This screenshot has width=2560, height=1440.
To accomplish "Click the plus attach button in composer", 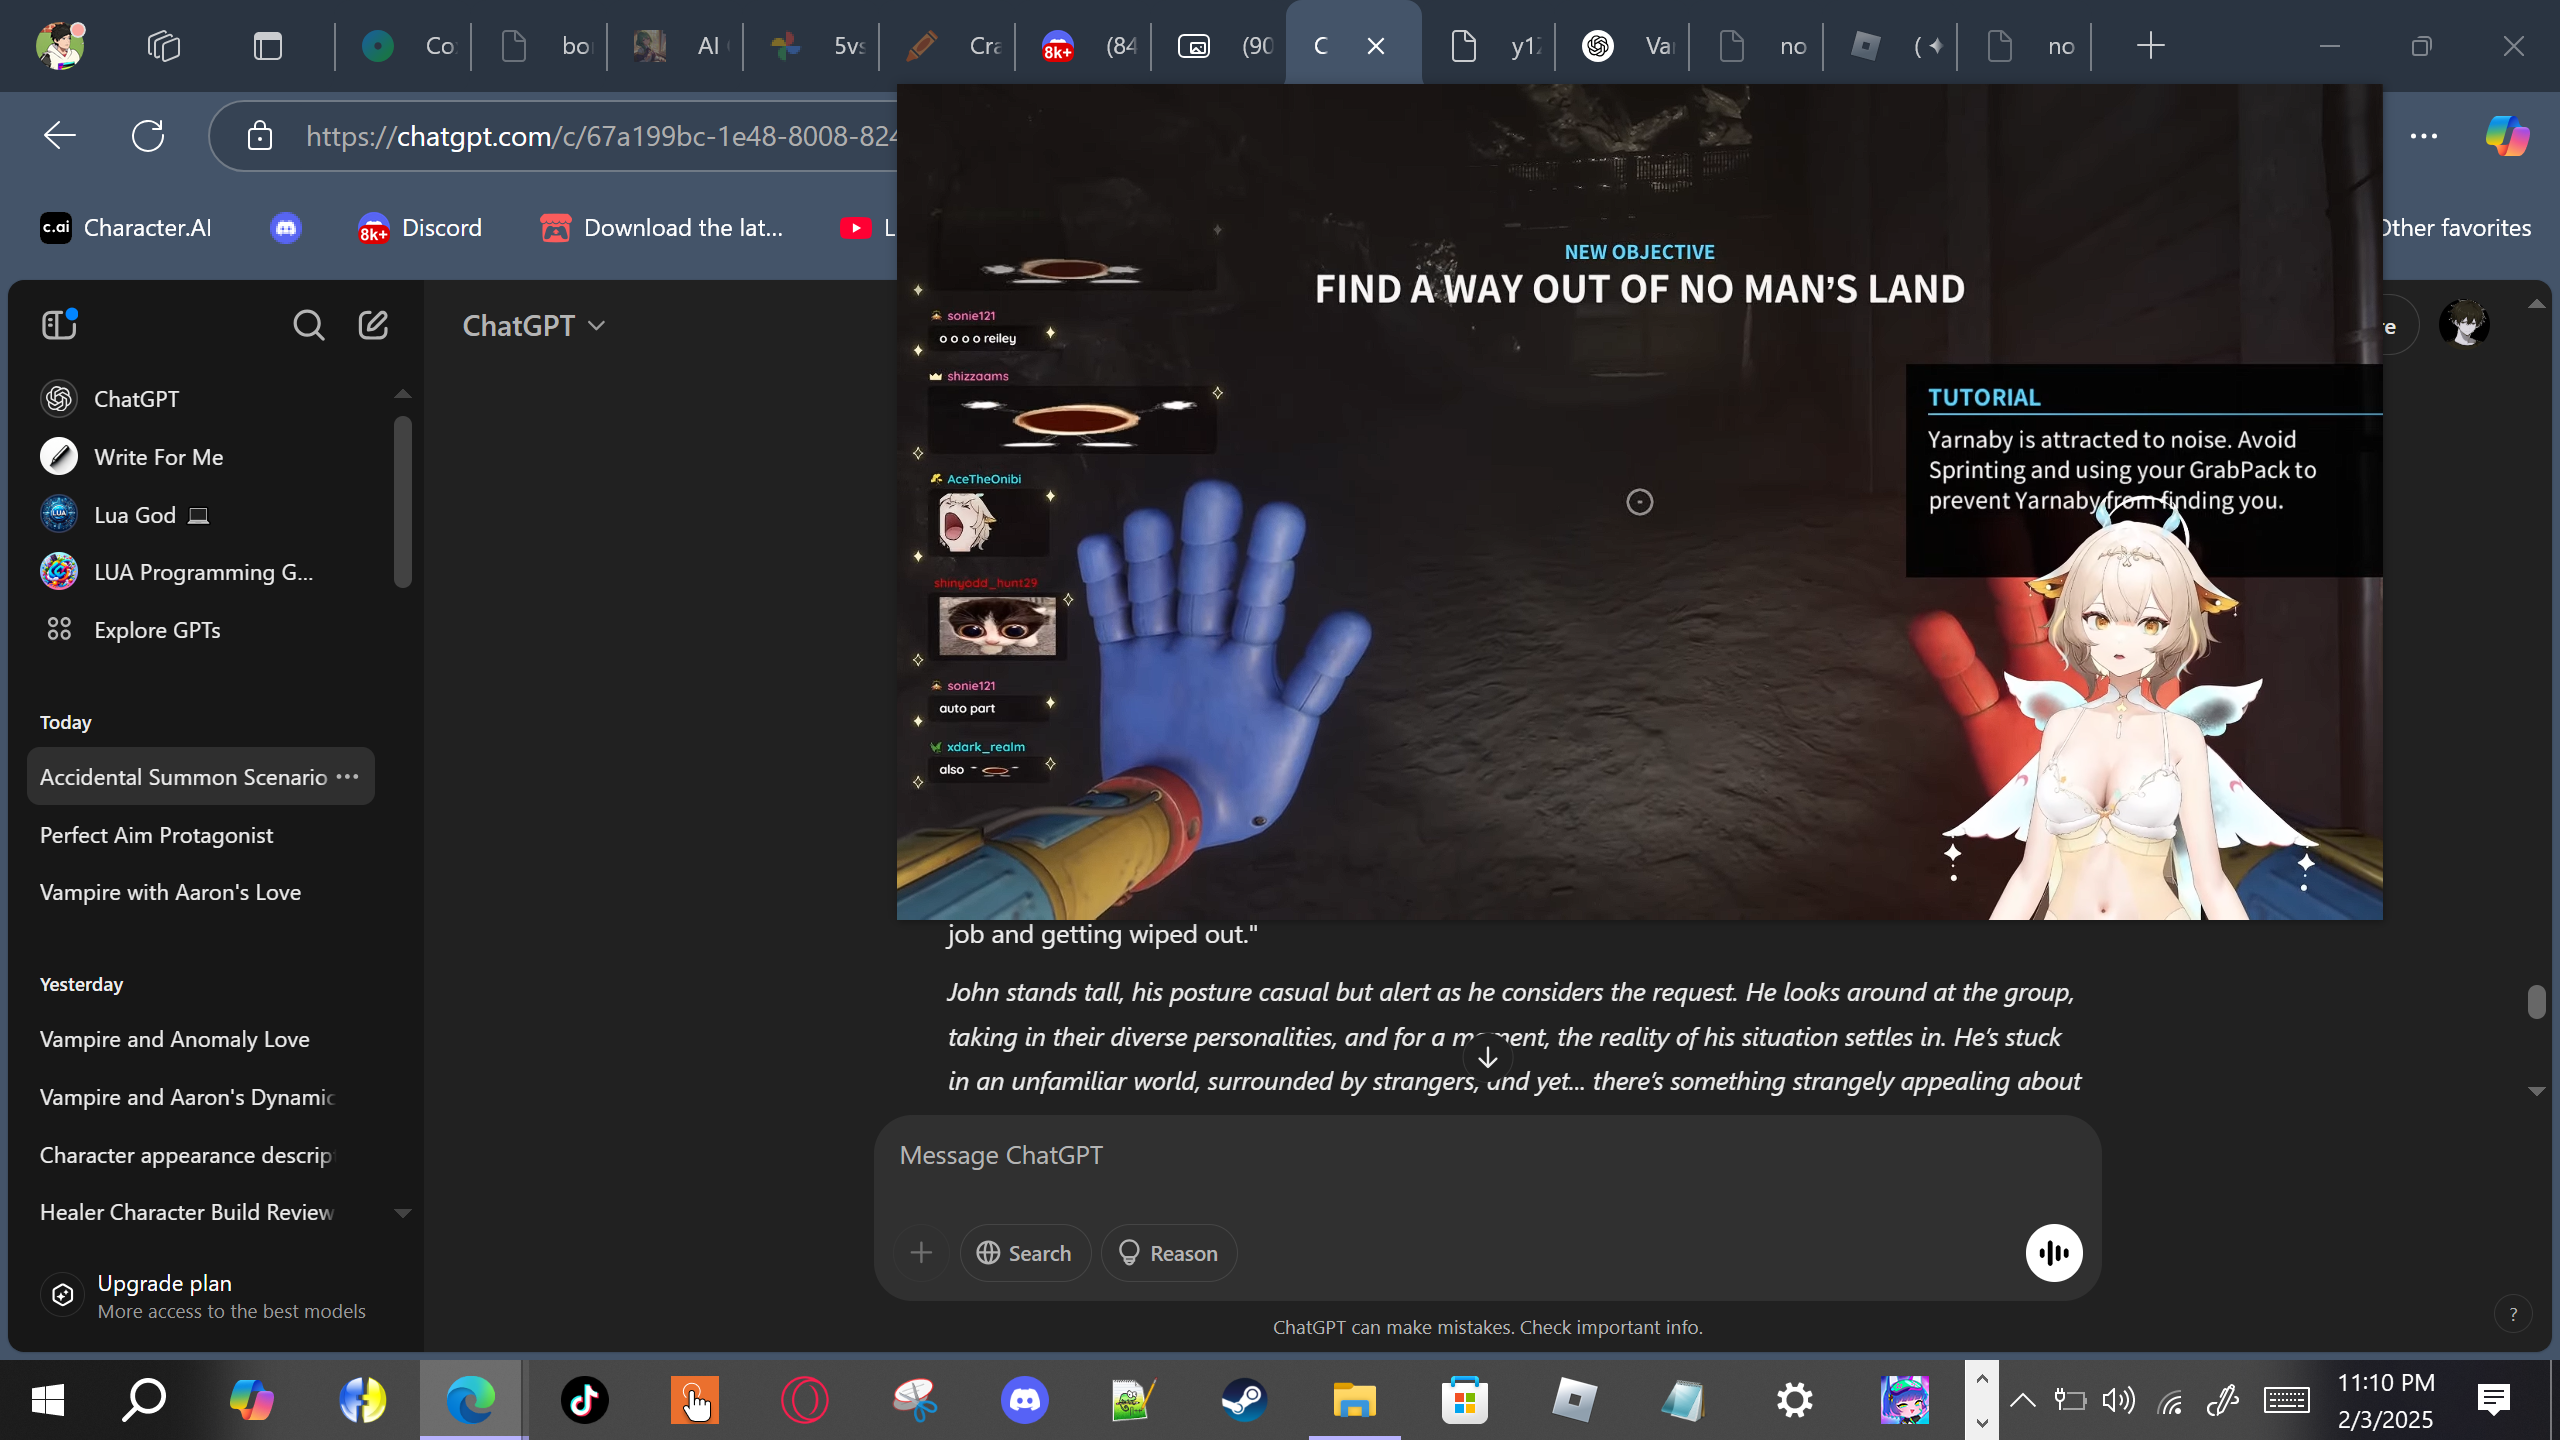I will 921,1253.
